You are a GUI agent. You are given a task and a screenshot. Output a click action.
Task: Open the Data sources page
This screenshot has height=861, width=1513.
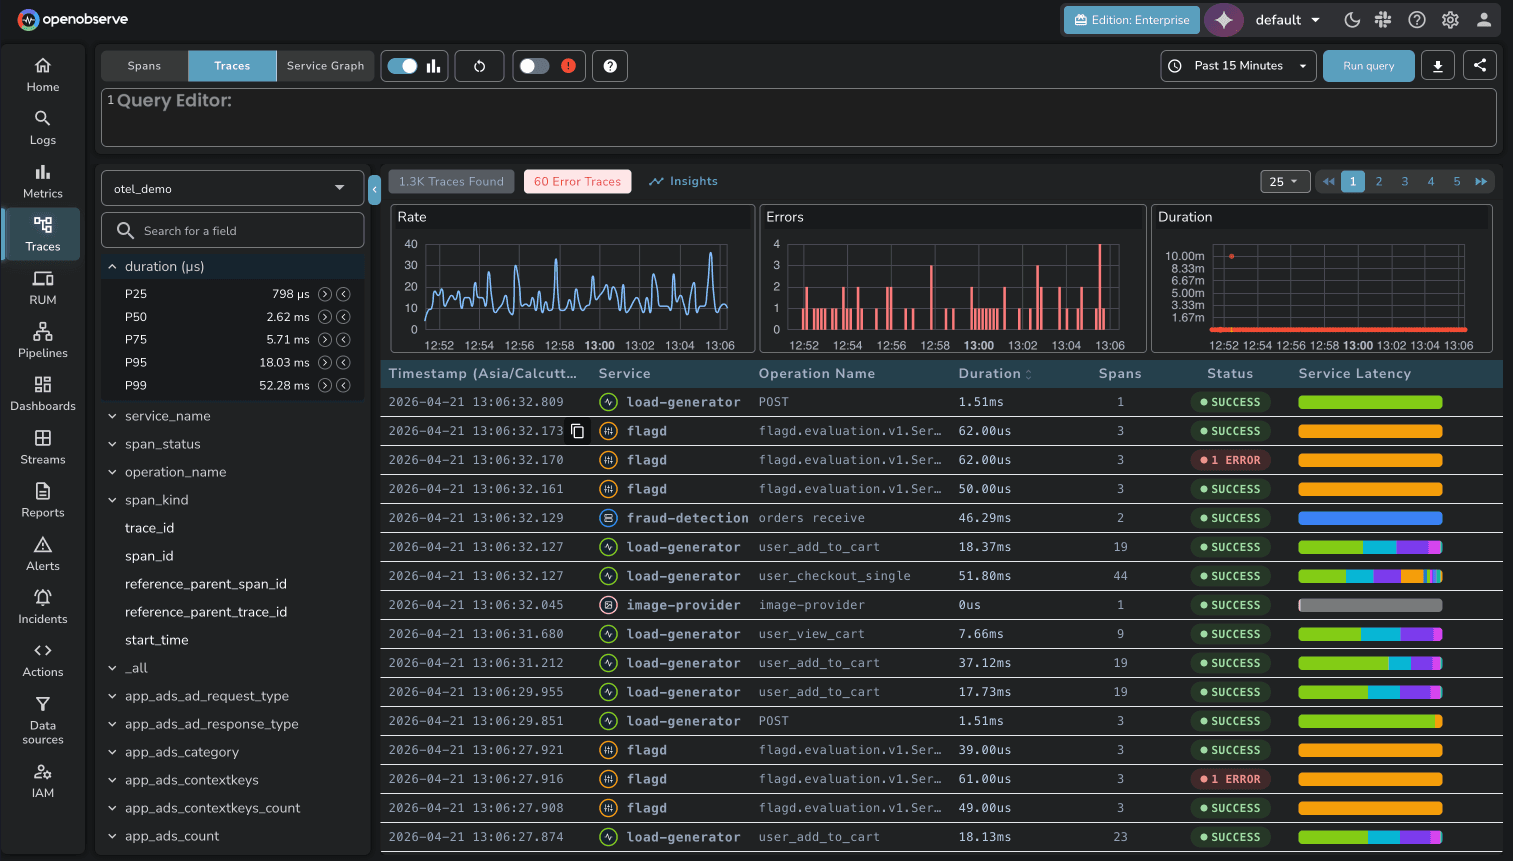[42, 720]
